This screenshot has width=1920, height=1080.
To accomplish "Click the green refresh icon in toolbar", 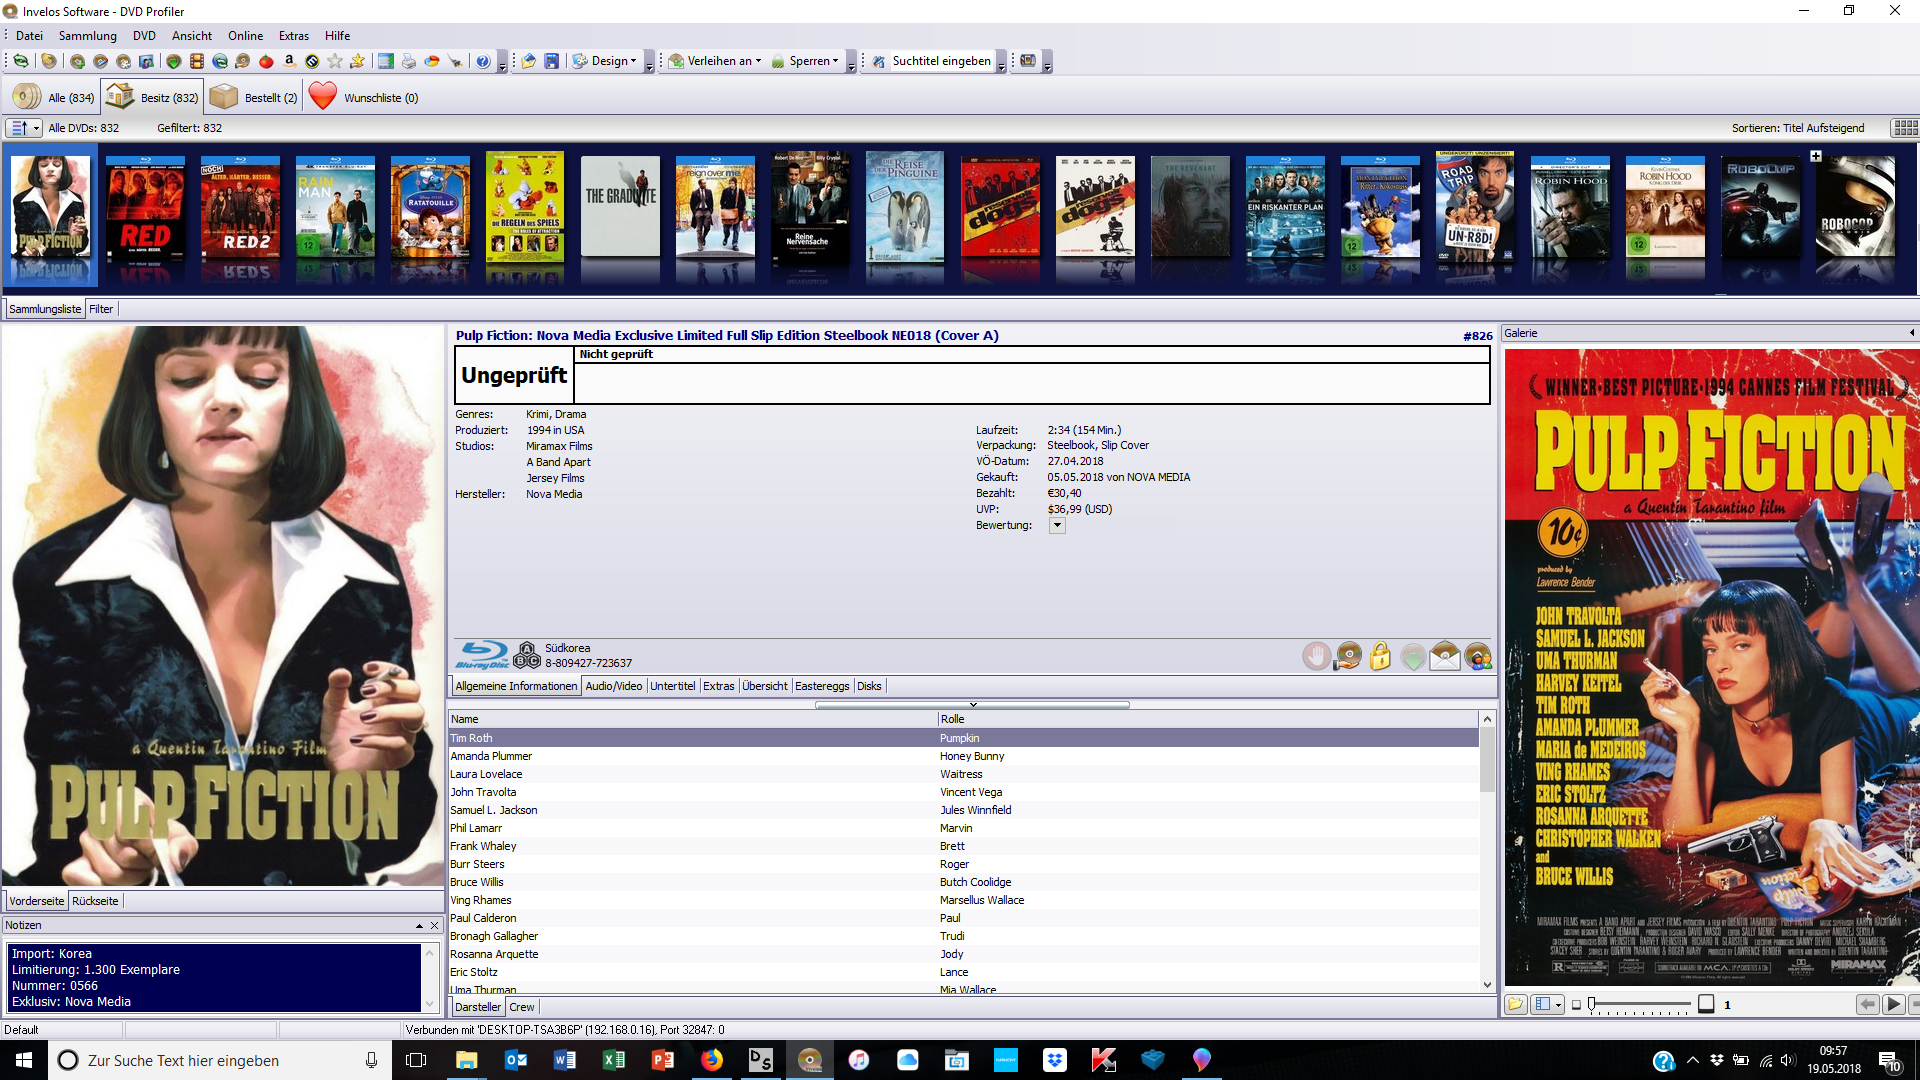I will [x=20, y=61].
